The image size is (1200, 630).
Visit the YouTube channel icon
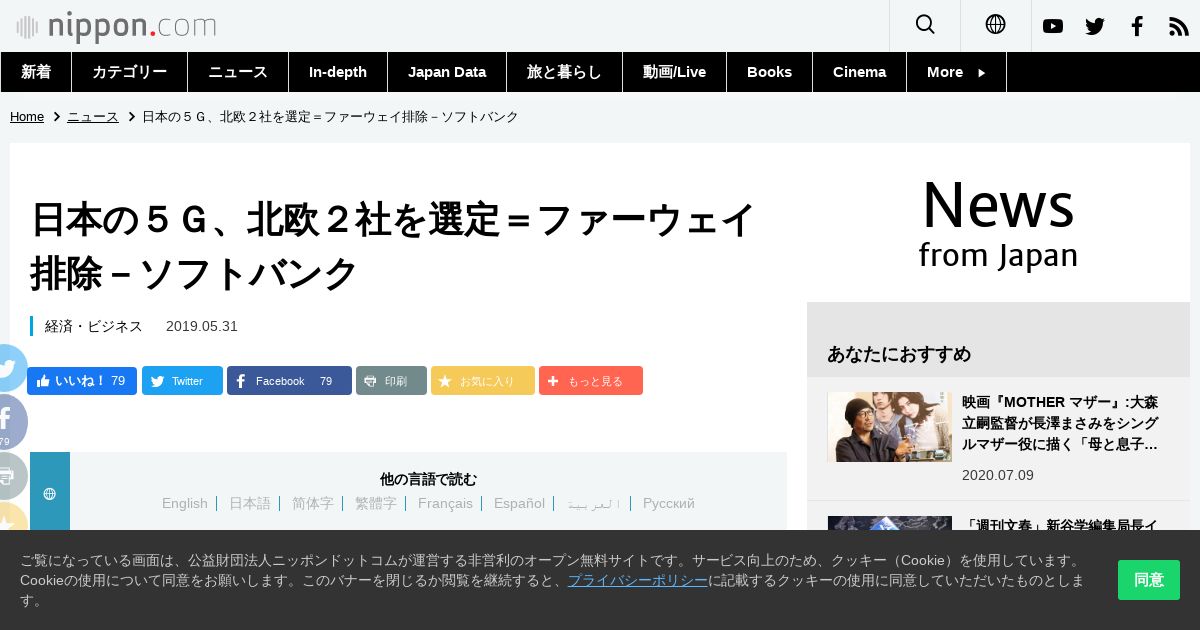point(1053,26)
